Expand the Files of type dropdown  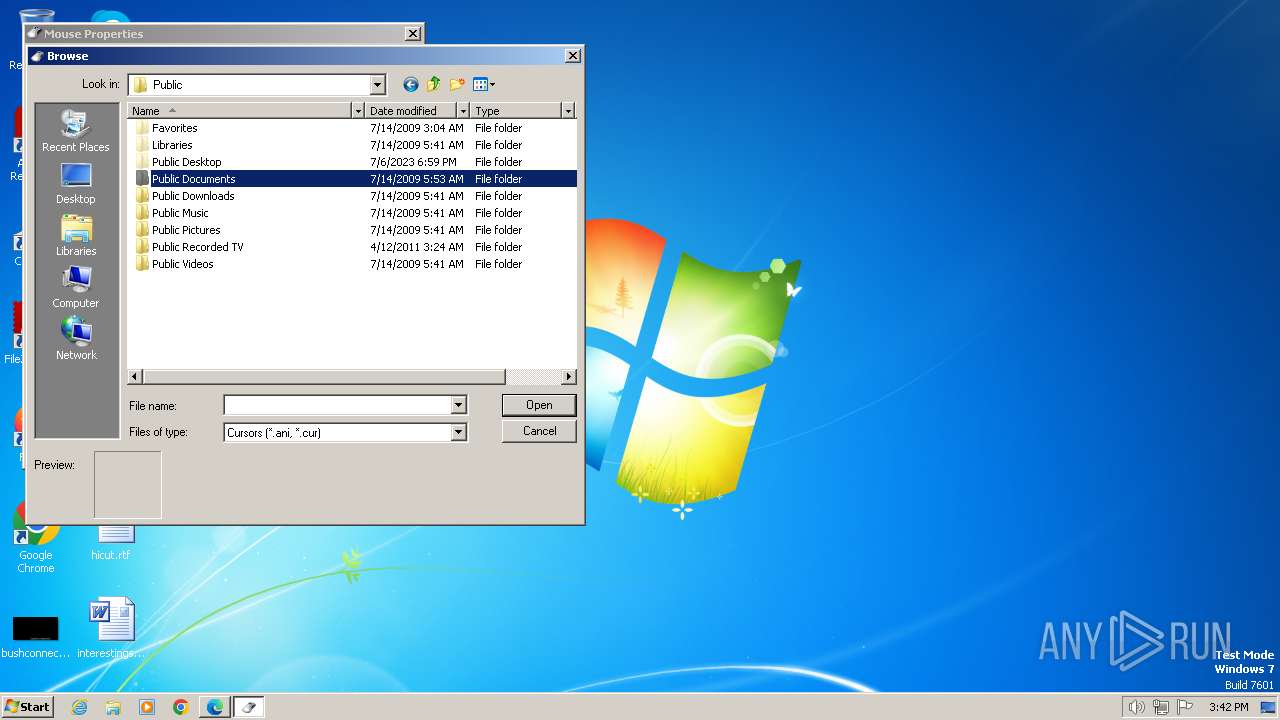click(x=458, y=432)
